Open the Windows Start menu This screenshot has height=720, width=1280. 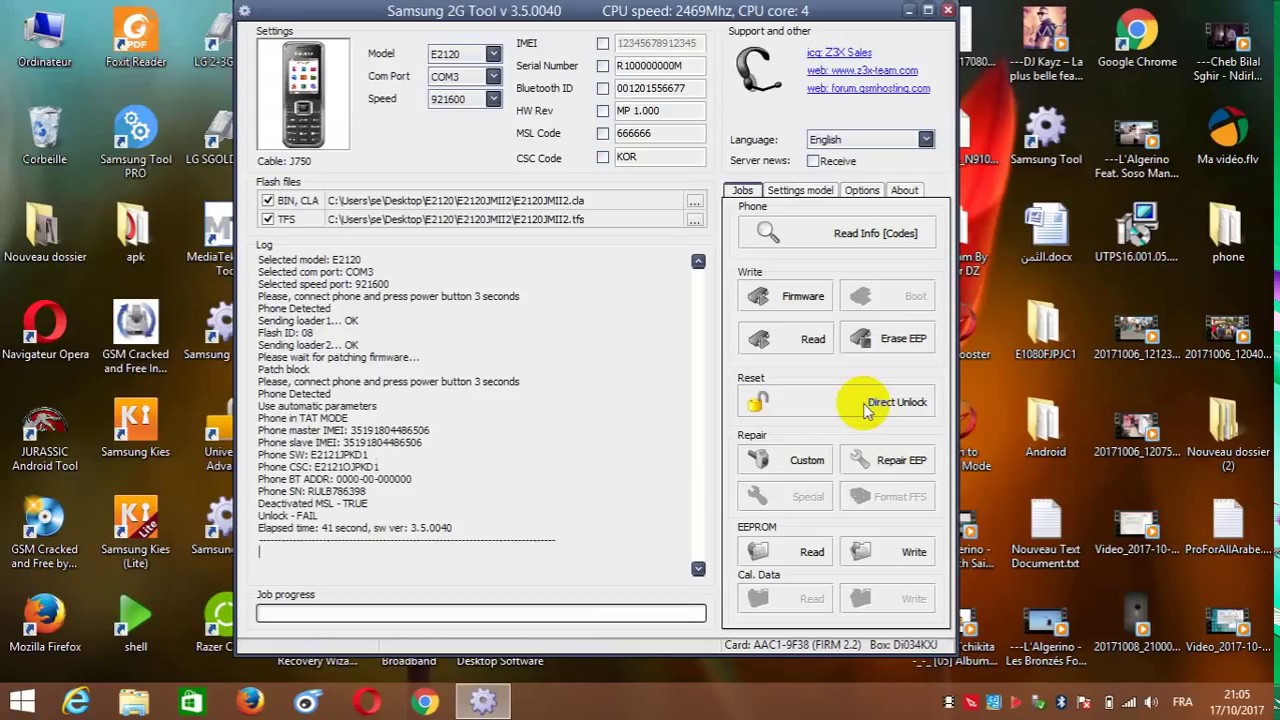coord(22,702)
